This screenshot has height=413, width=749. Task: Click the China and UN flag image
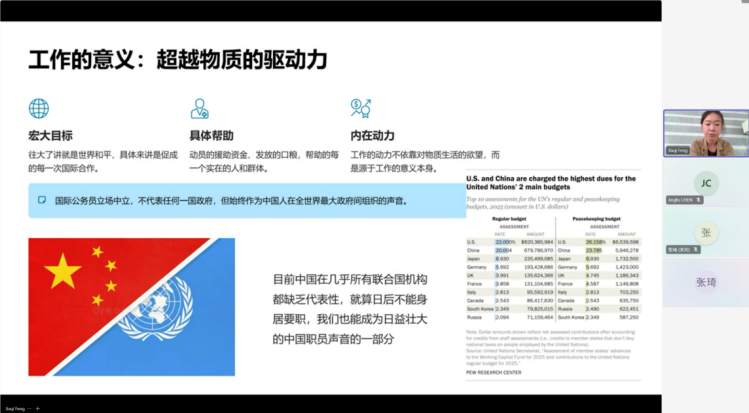point(132,305)
